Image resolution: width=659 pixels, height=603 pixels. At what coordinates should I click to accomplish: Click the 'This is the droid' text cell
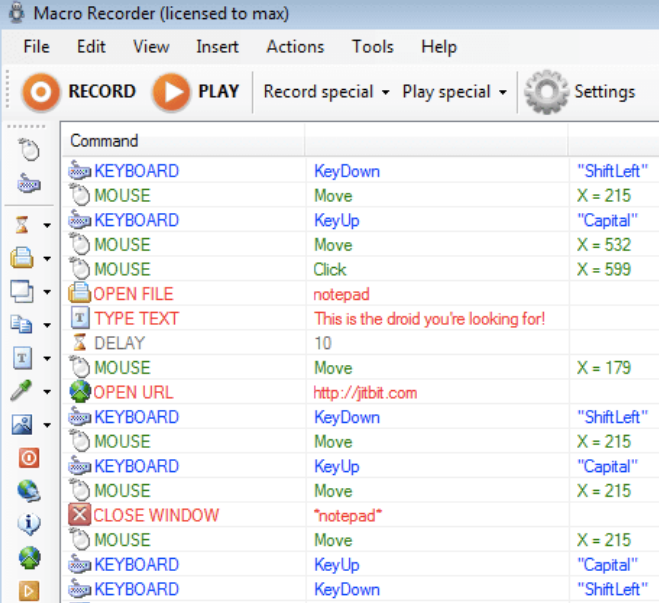click(429, 319)
